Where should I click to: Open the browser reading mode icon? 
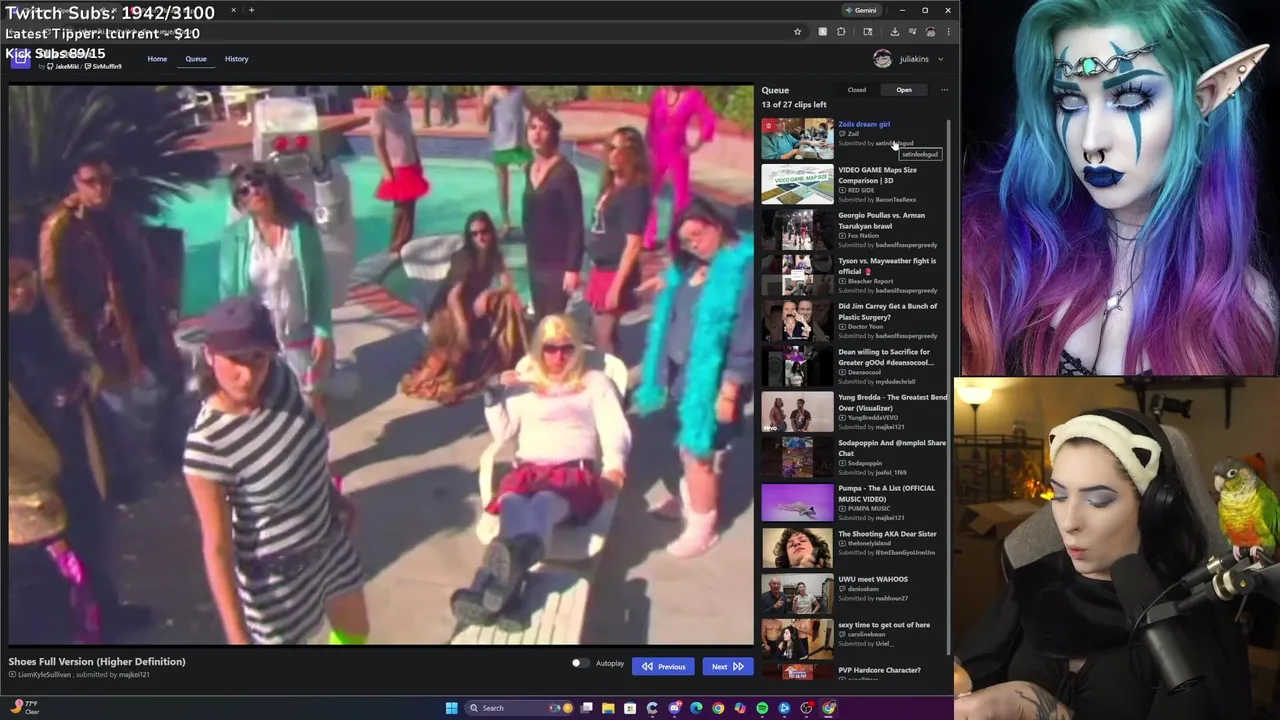[x=822, y=32]
